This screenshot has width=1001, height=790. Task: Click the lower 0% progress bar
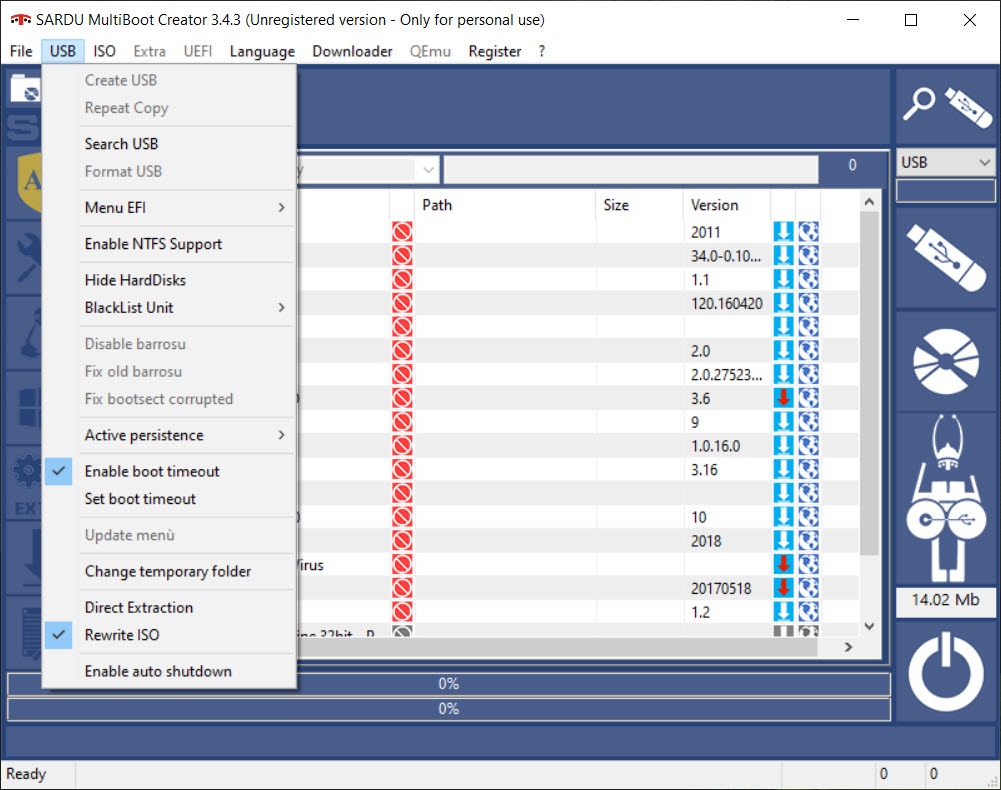coord(449,709)
